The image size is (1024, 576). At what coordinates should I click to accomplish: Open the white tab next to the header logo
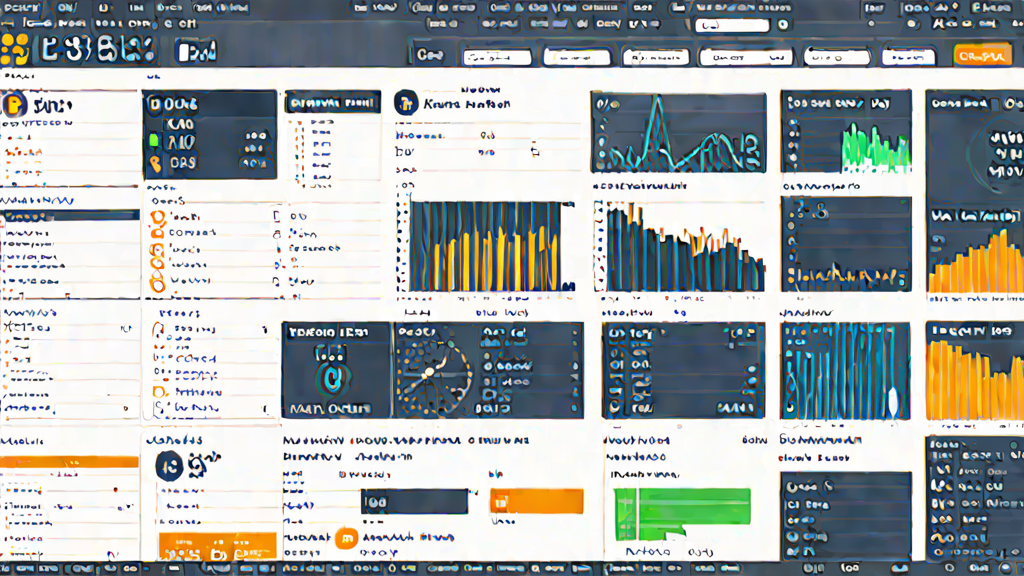tap(197, 52)
